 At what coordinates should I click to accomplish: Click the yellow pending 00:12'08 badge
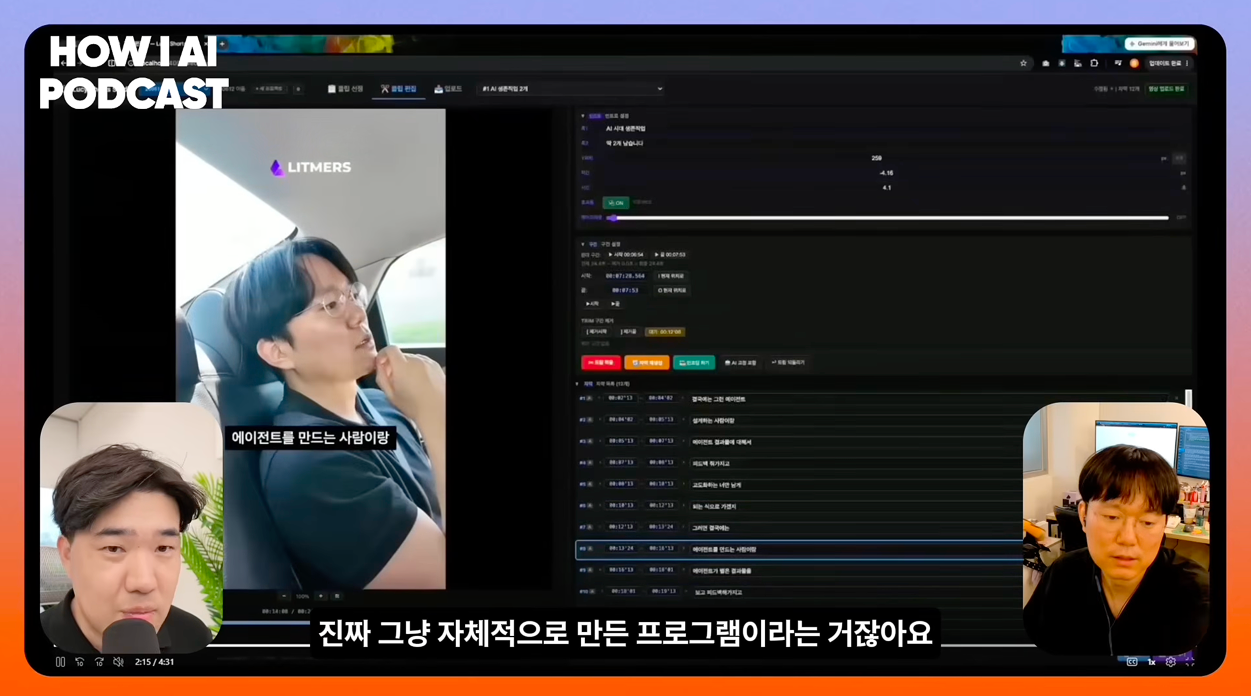665,332
